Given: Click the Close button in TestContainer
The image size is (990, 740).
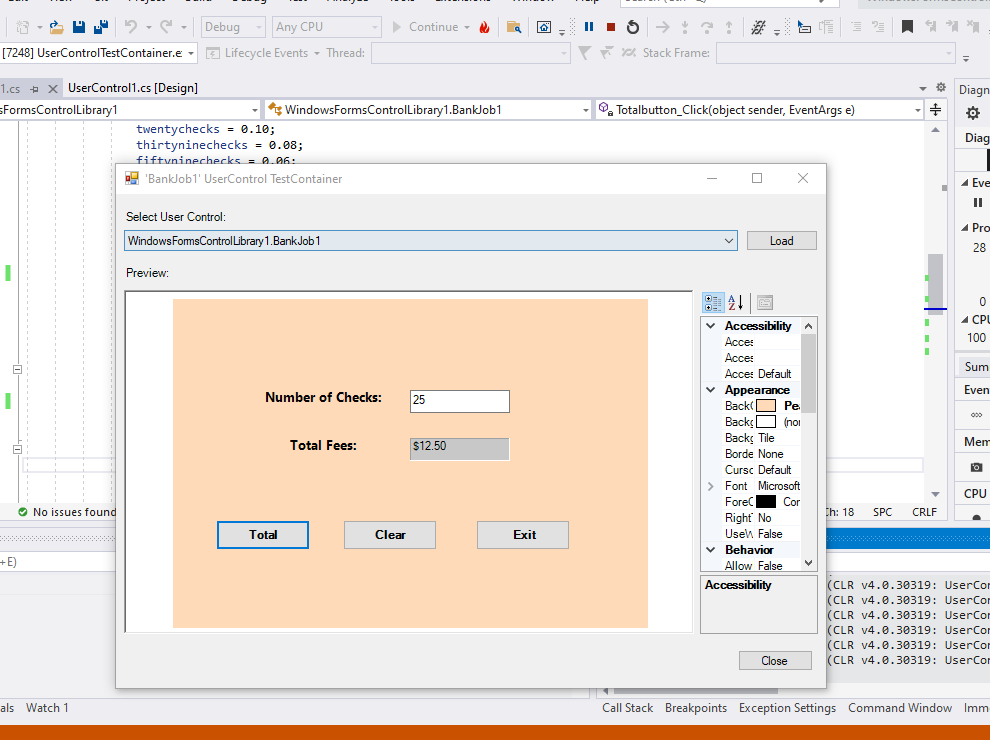Looking at the screenshot, I should 775,660.
